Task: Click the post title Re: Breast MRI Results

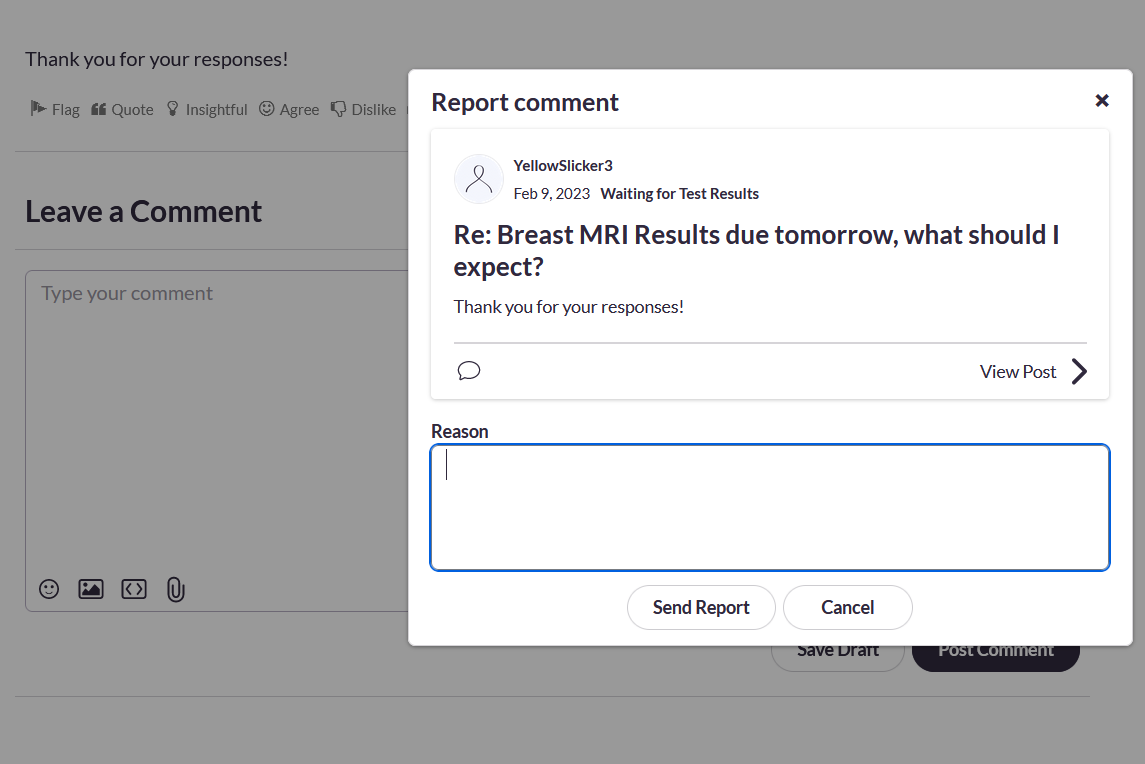Action: click(x=757, y=251)
